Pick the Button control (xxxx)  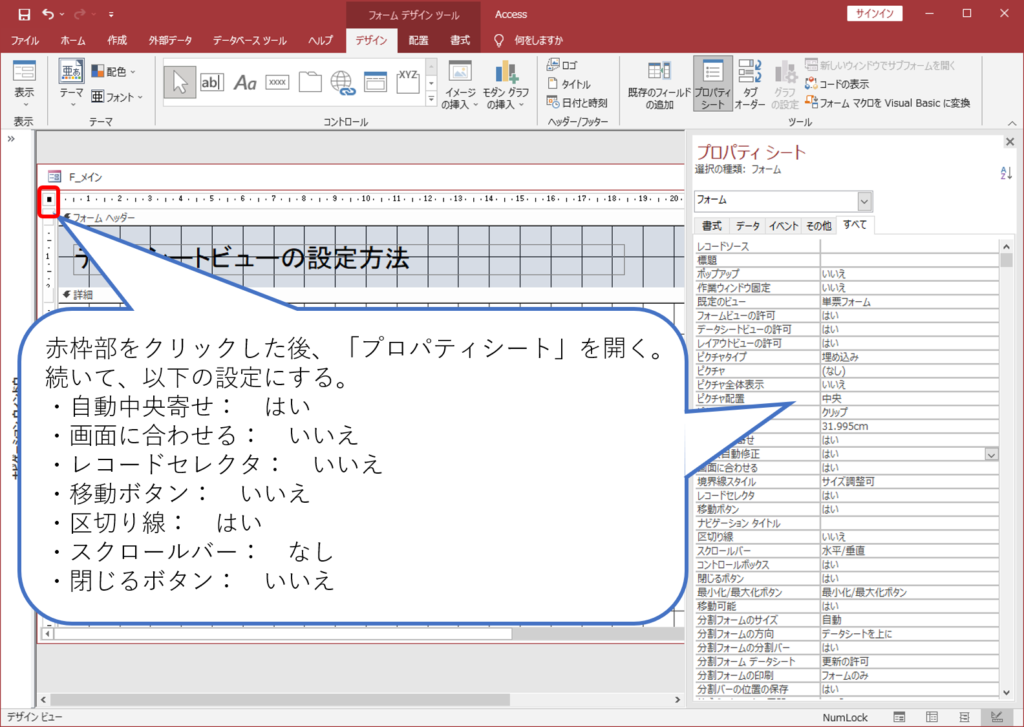[278, 82]
